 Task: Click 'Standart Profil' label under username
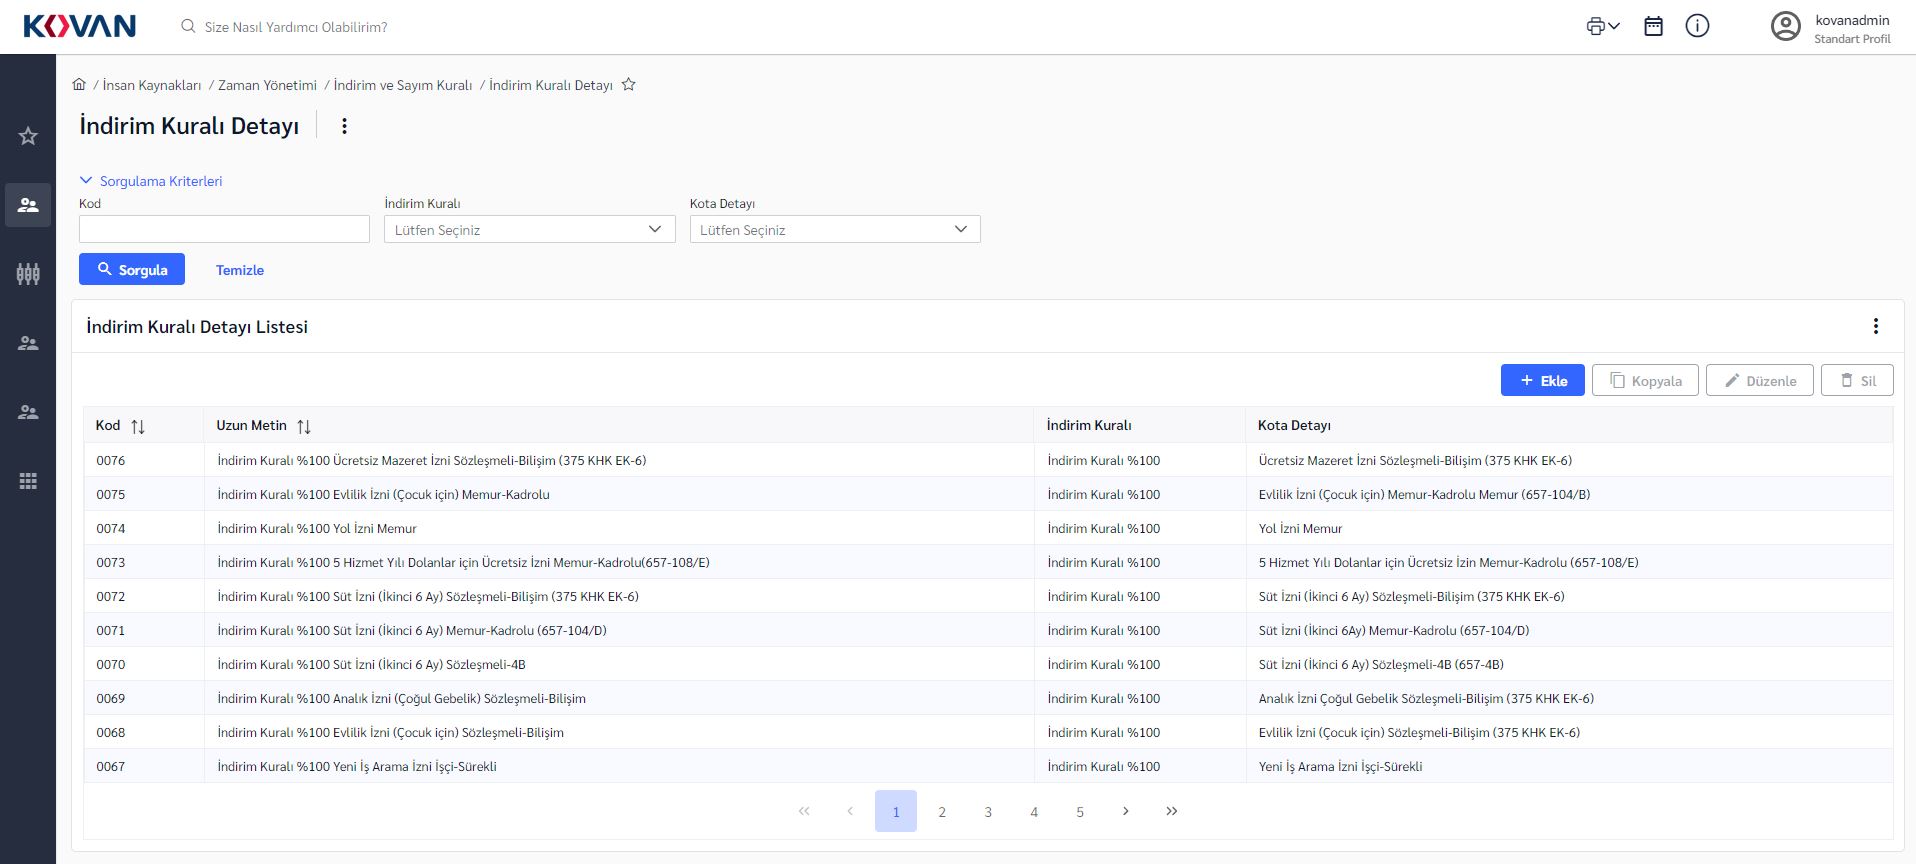[x=1852, y=39]
